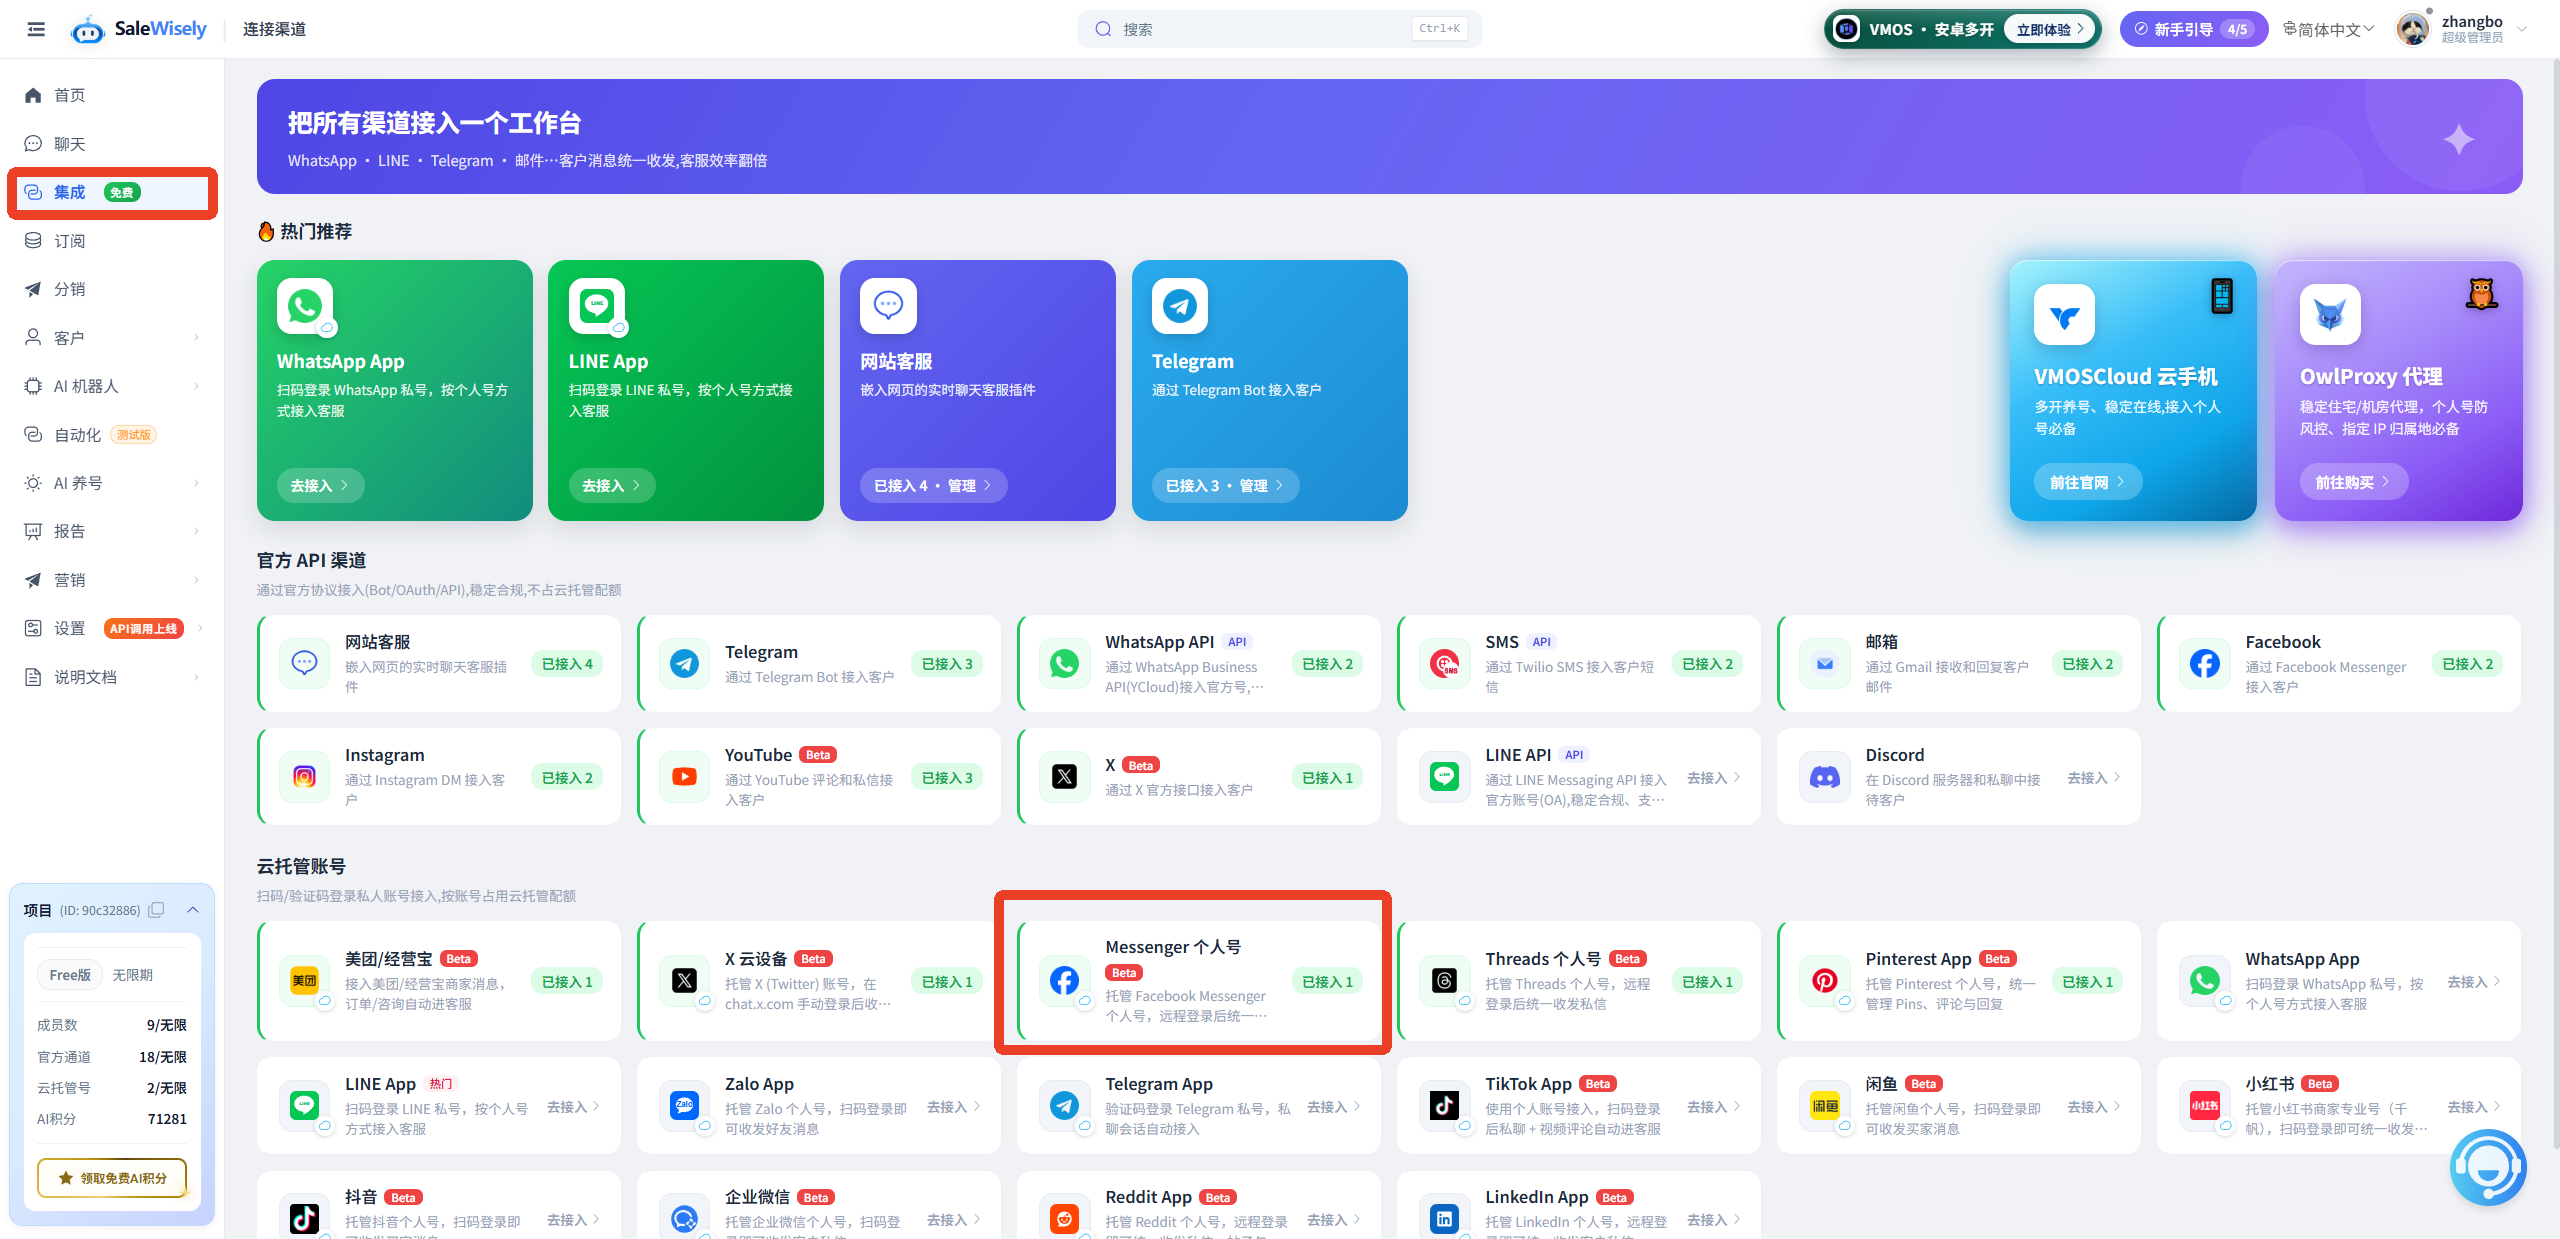Click 去接入 for the Discord channel
This screenshot has width=2560, height=1239.
[2094, 777]
